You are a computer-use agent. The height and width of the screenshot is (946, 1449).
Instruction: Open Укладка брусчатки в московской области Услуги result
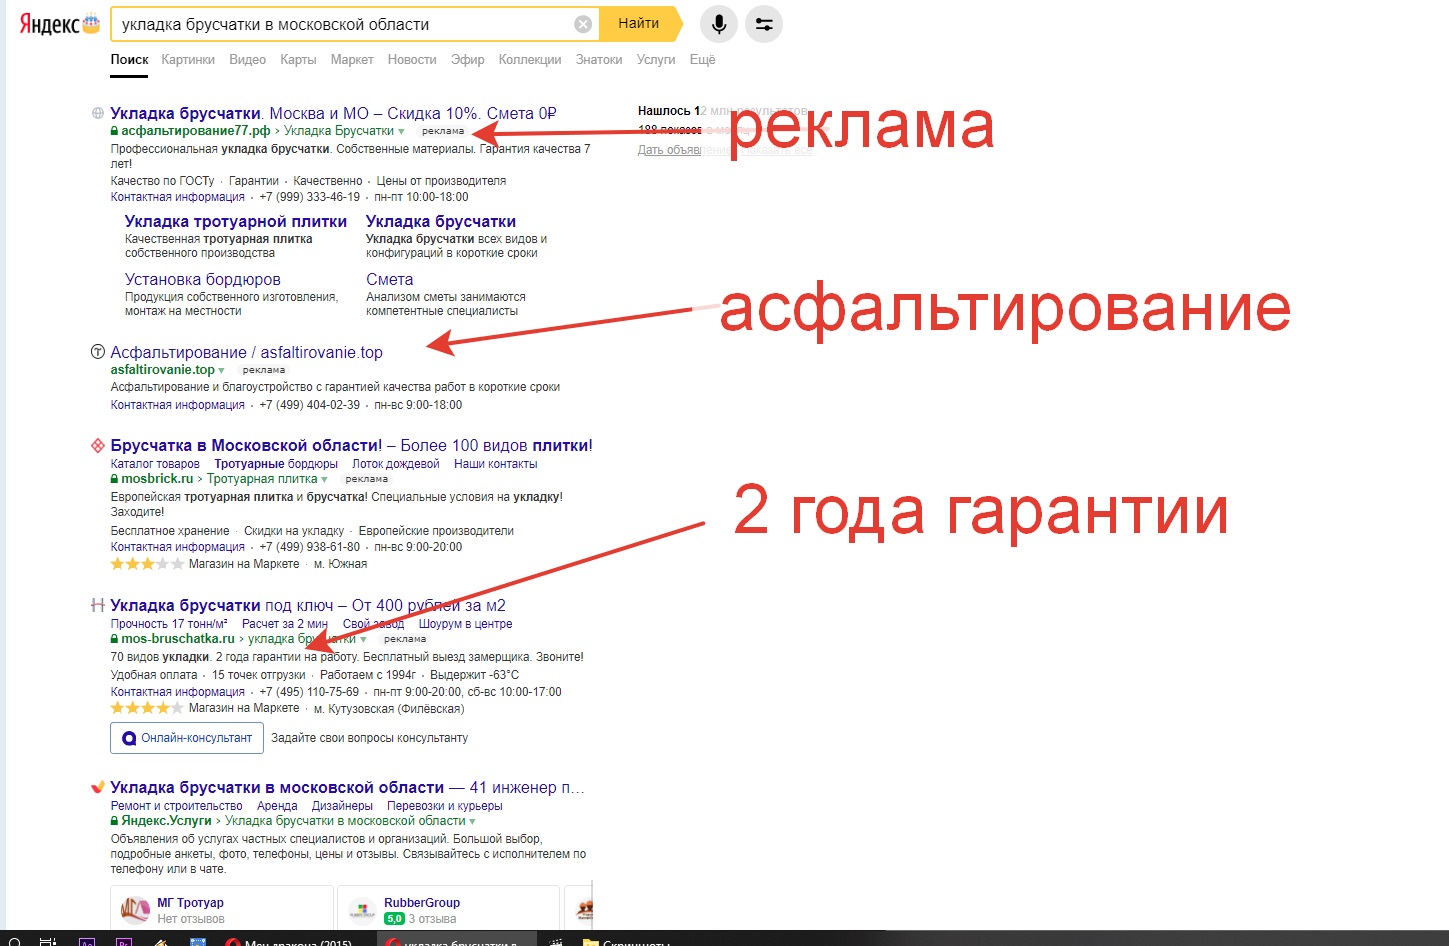click(x=347, y=787)
